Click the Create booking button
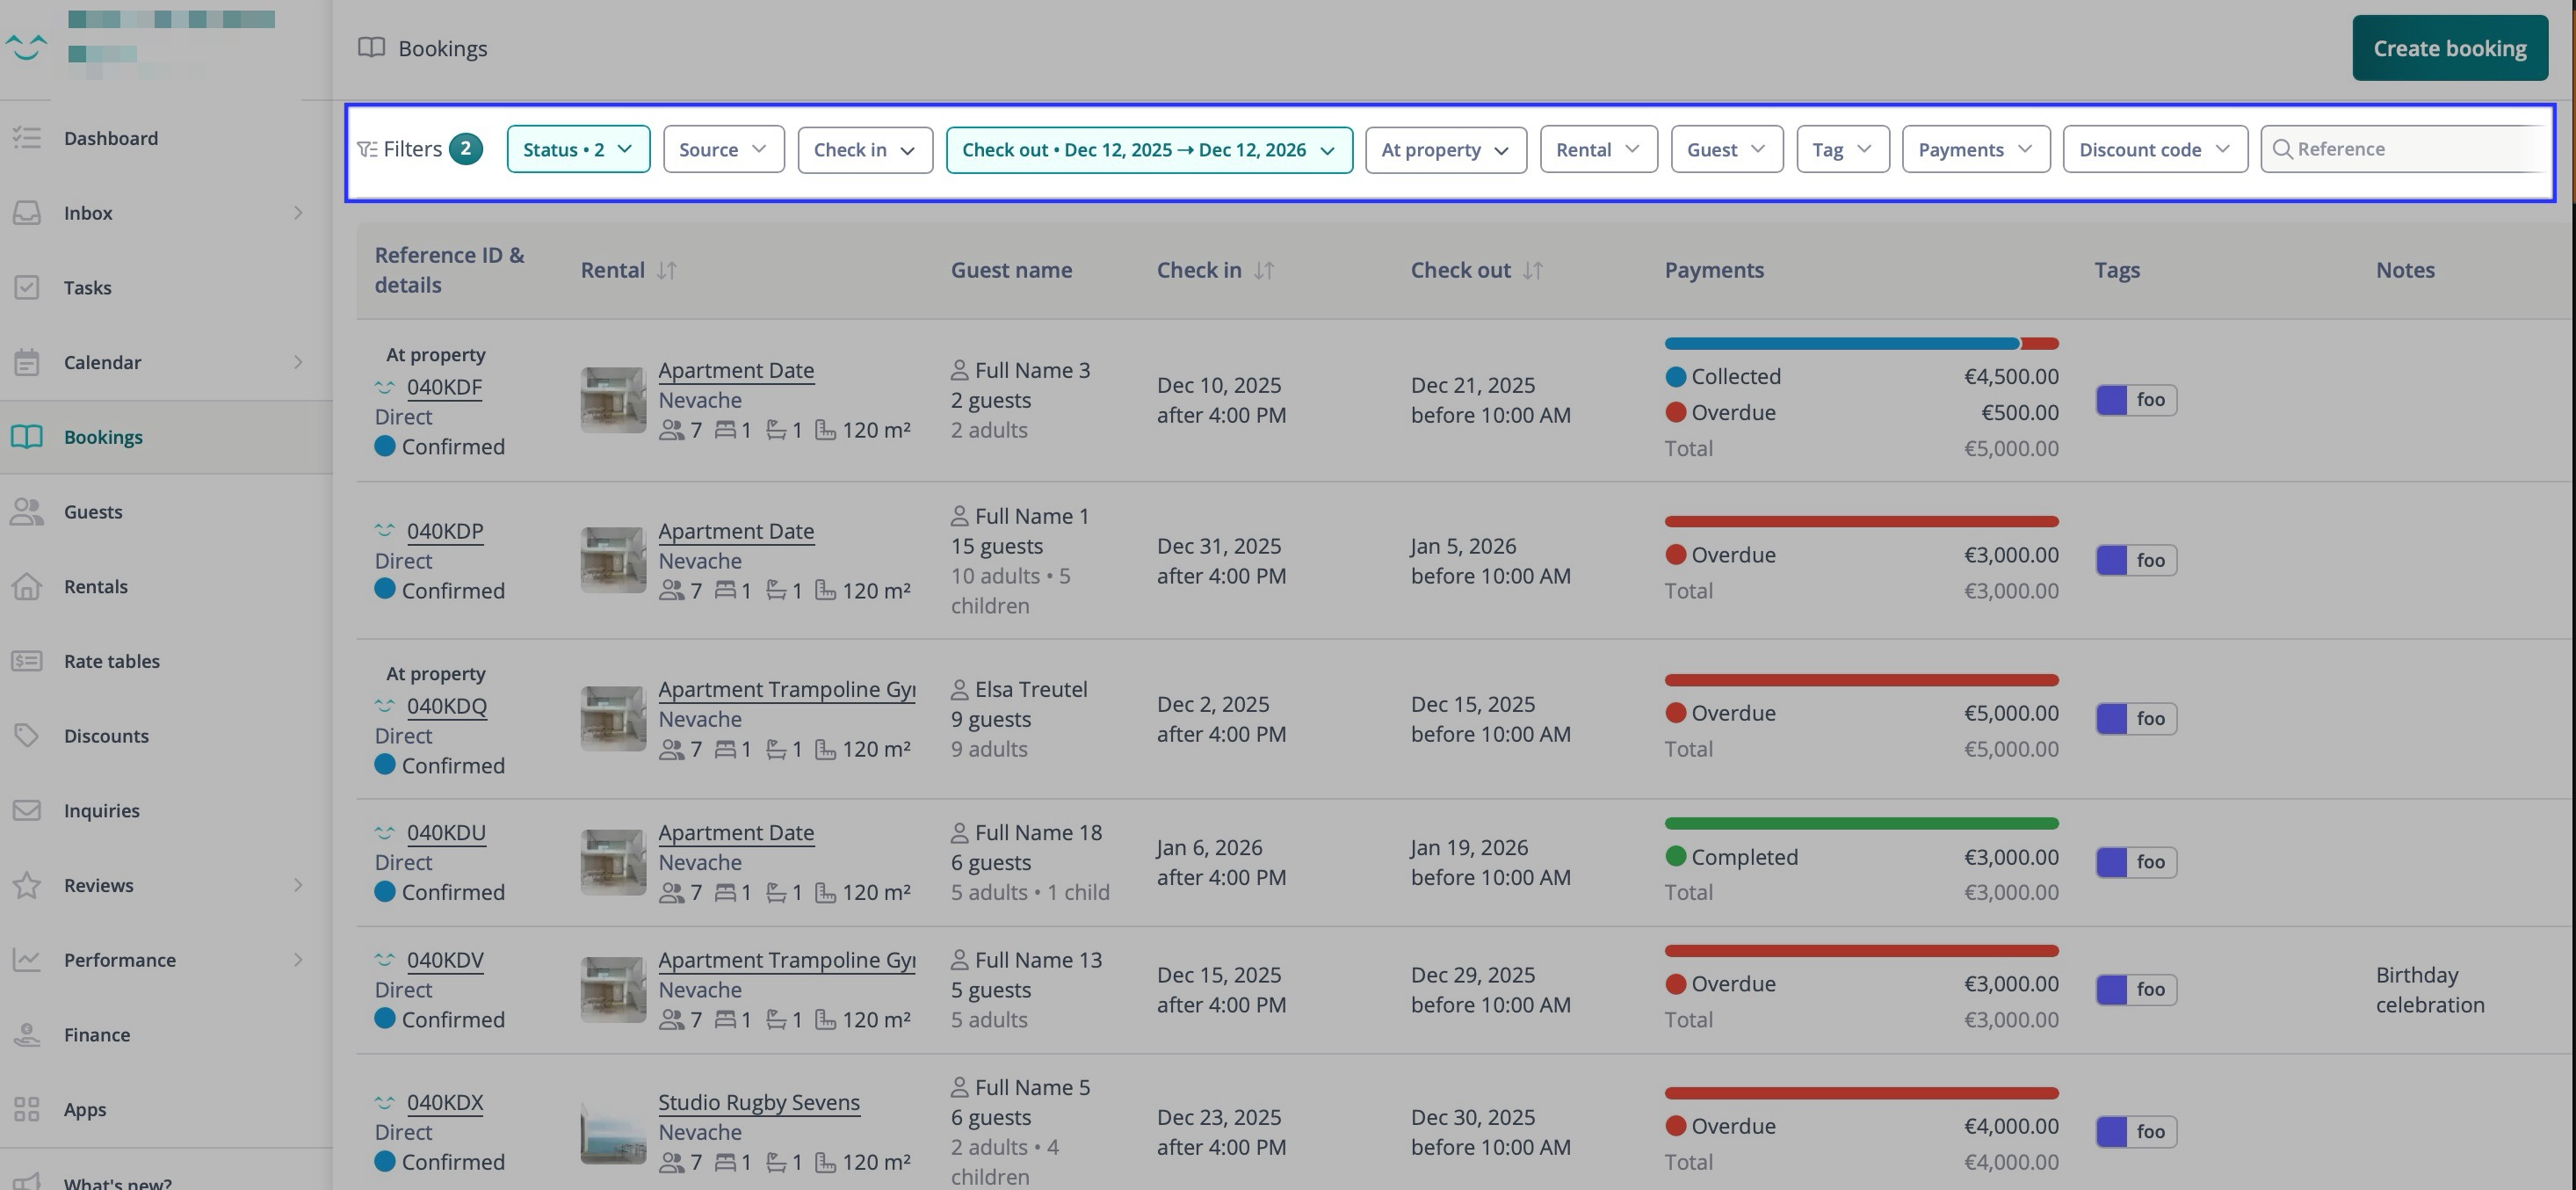This screenshot has width=2576, height=1190. coord(2449,48)
